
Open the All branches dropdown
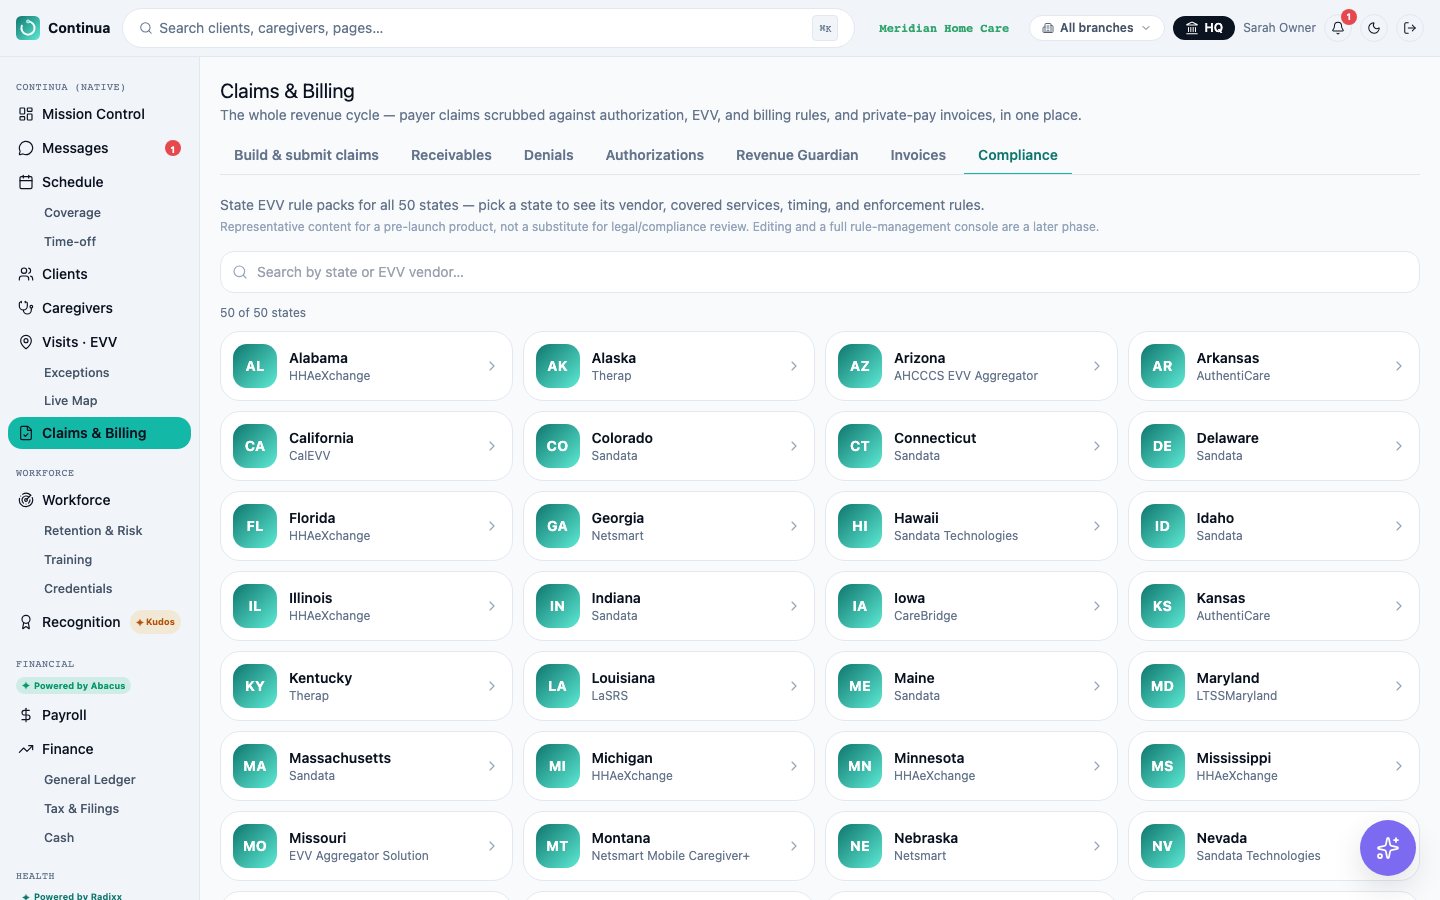[x=1096, y=28]
